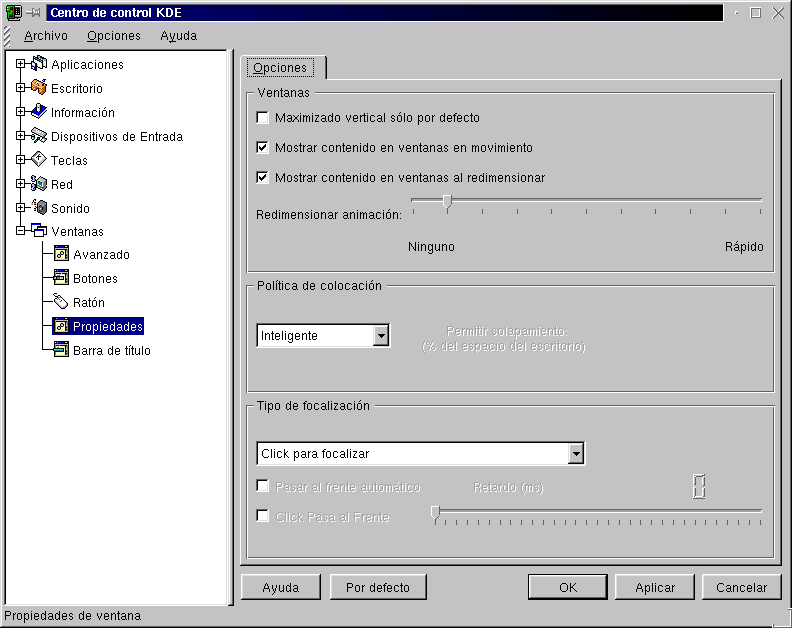
Task: Toggle Mostrar contenido en ventanas al redimensionar
Action: [x=263, y=178]
